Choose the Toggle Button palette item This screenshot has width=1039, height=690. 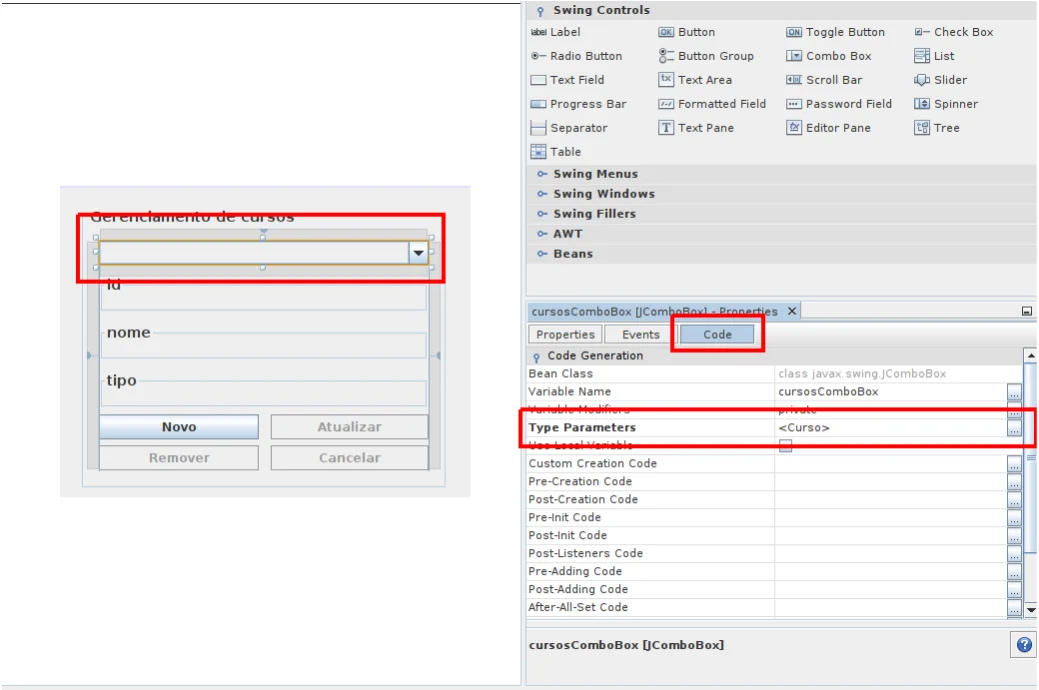click(x=835, y=32)
